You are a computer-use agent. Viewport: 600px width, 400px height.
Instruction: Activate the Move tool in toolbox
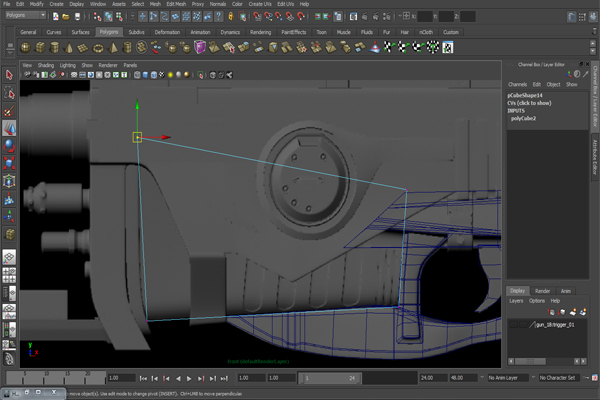click(9, 128)
